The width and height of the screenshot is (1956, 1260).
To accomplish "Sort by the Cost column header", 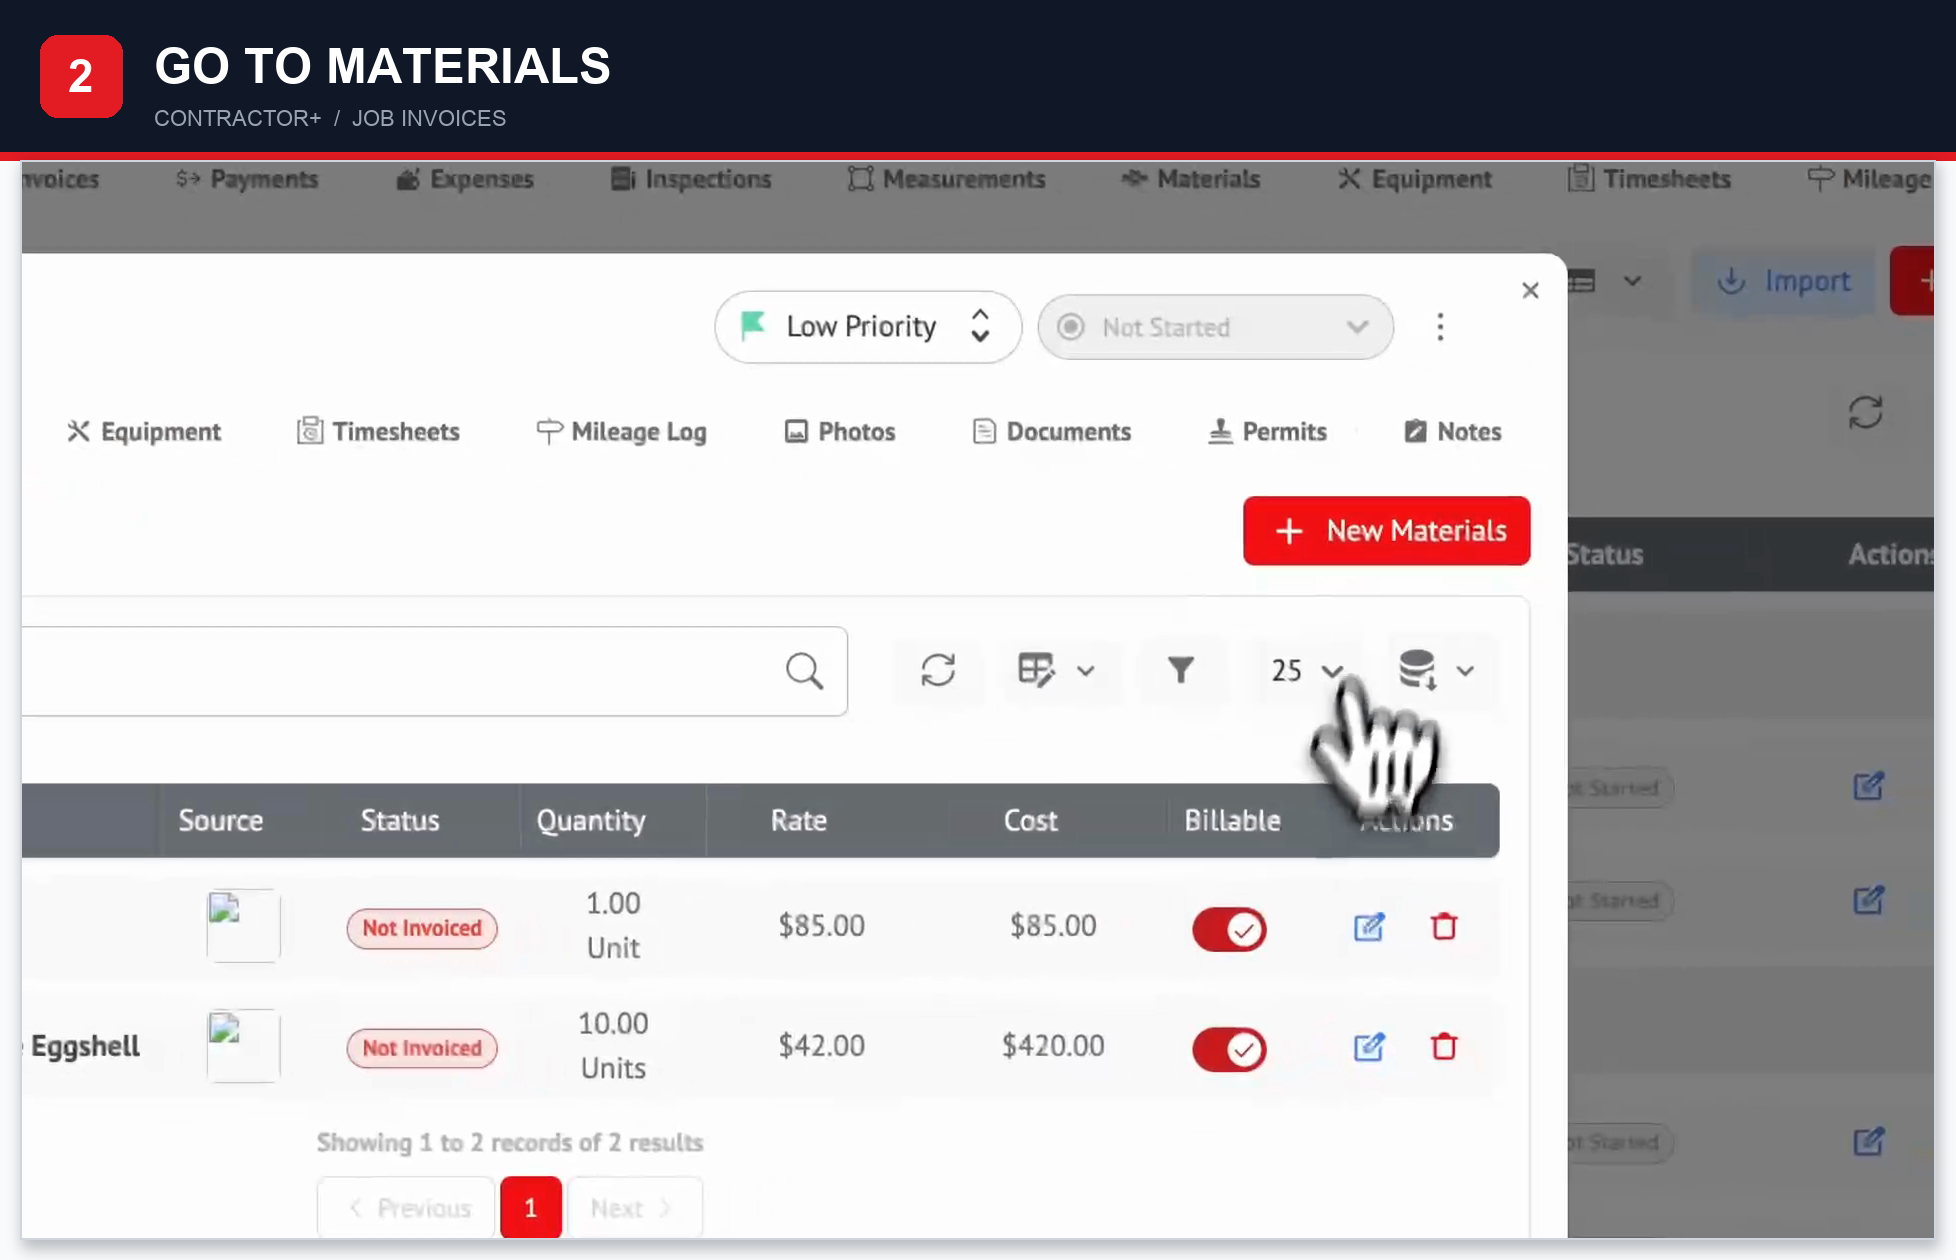I will [x=1030, y=821].
